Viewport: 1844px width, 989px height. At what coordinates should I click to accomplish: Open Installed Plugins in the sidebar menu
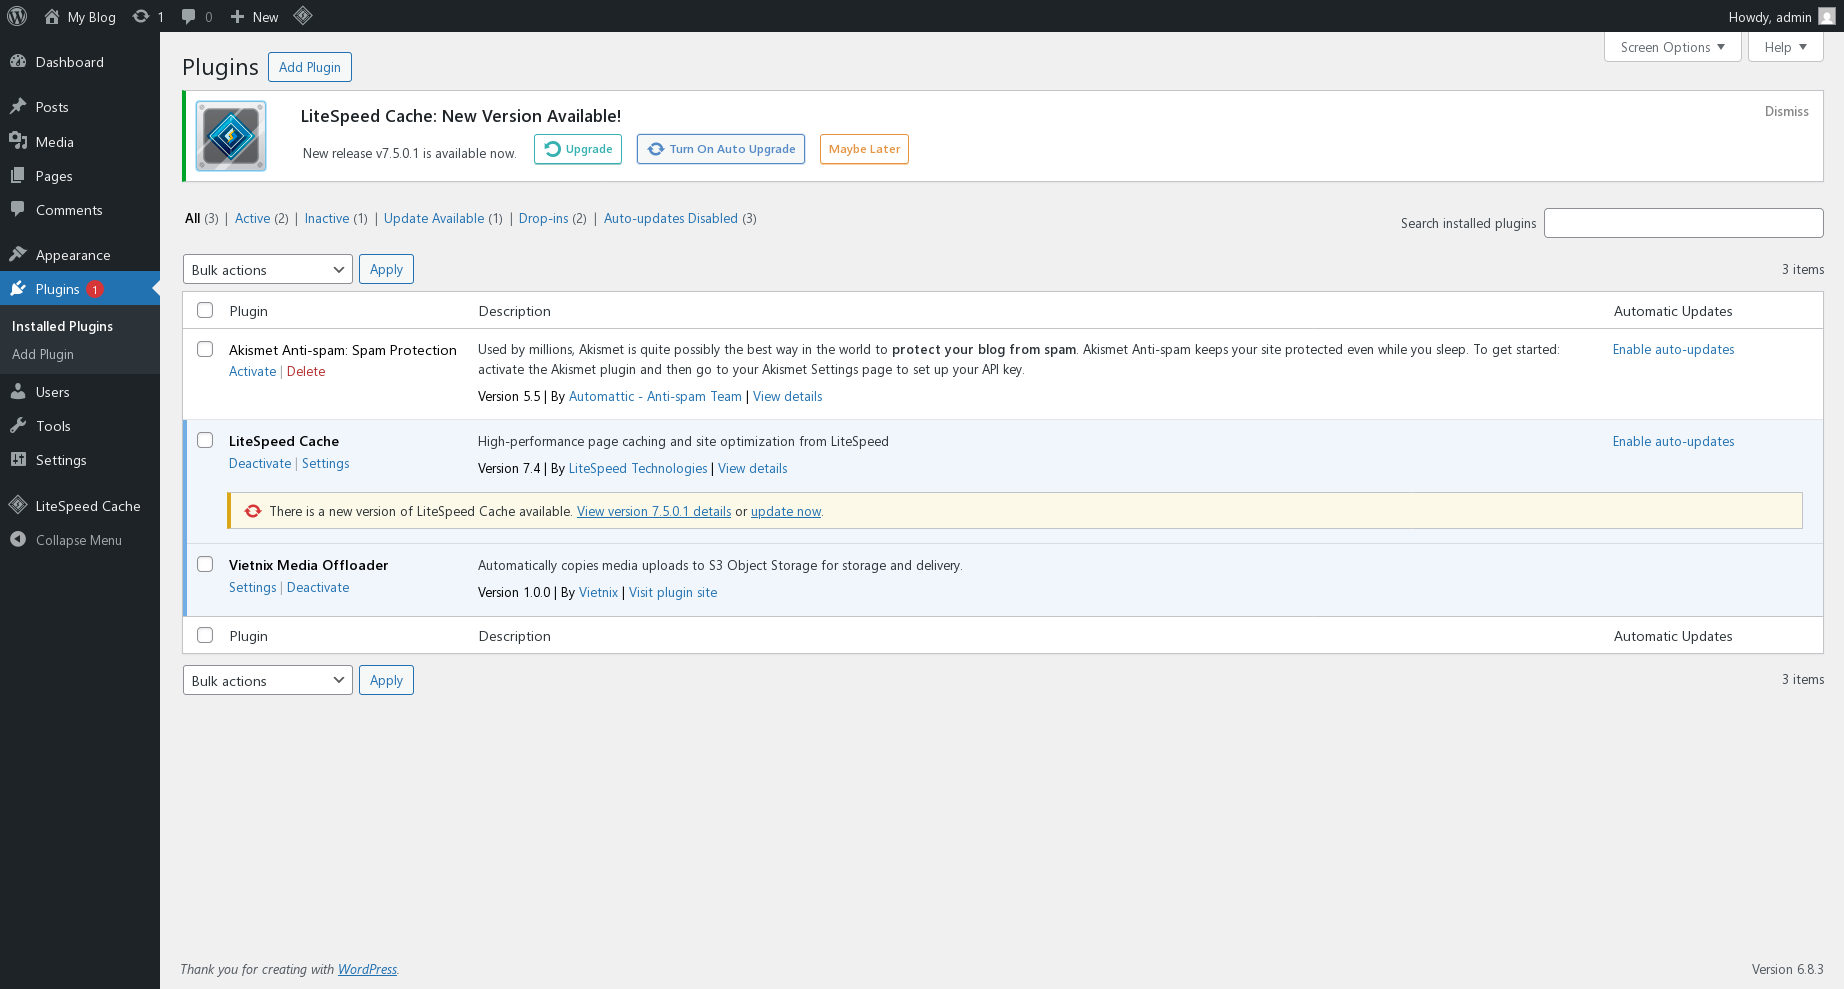[x=62, y=325]
